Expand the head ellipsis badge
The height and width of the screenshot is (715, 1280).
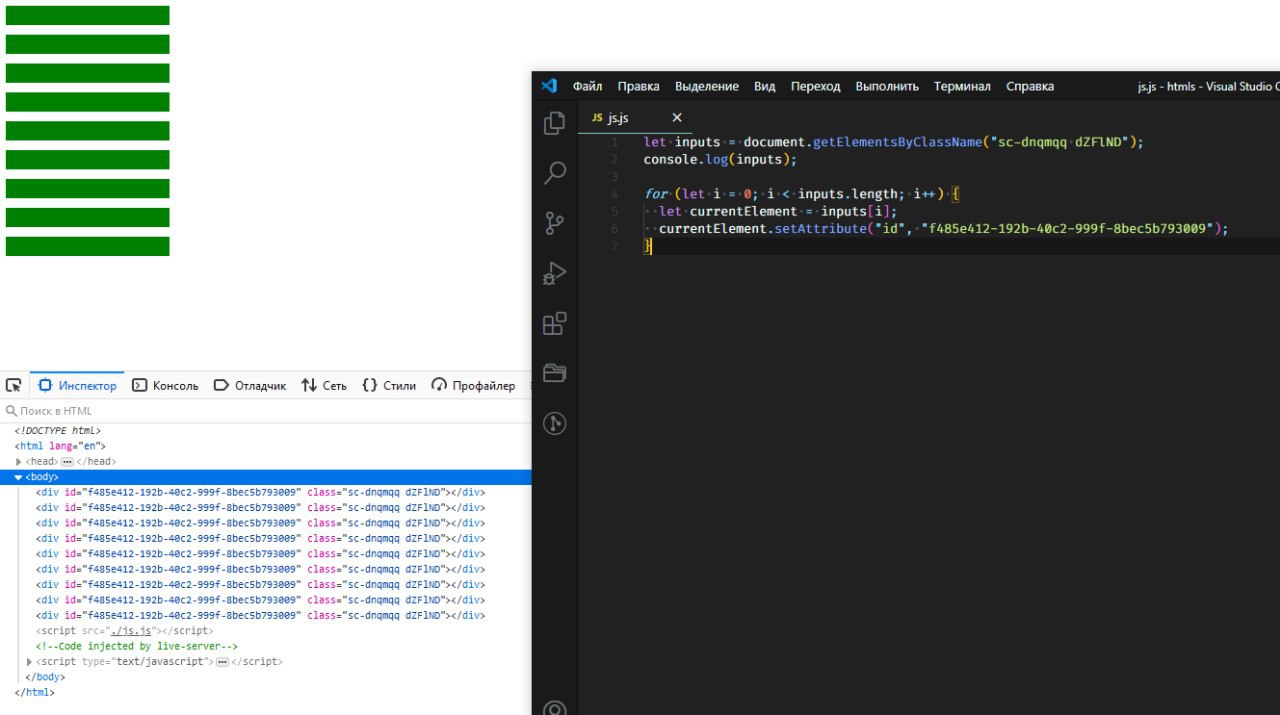(x=67, y=462)
